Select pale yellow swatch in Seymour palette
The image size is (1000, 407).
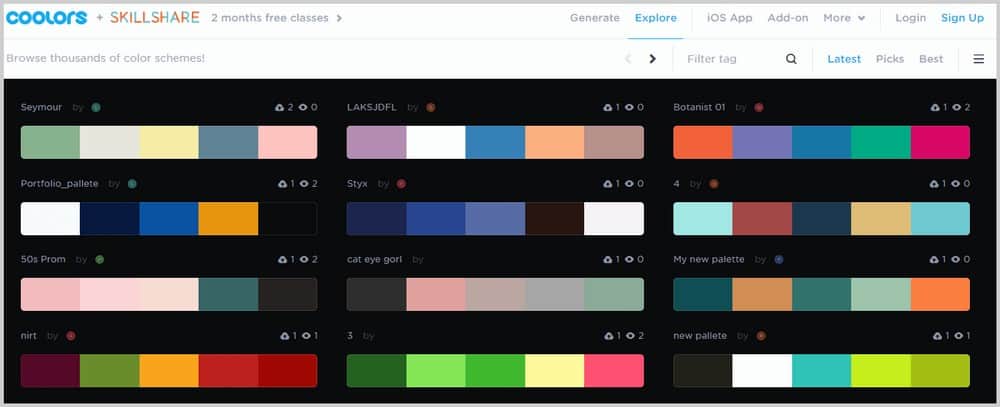pyautogui.click(x=169, y=142)
